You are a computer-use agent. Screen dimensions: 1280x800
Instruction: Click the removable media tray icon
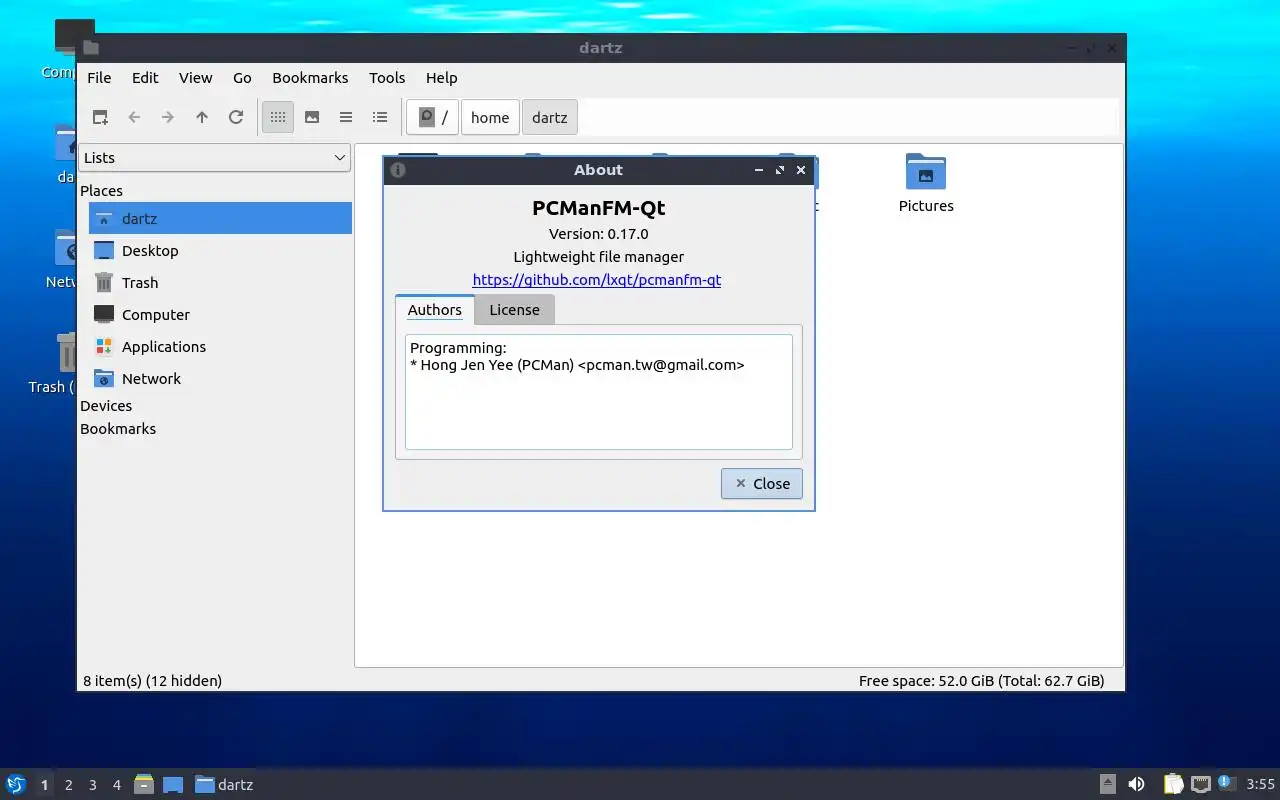(1108, 785)
